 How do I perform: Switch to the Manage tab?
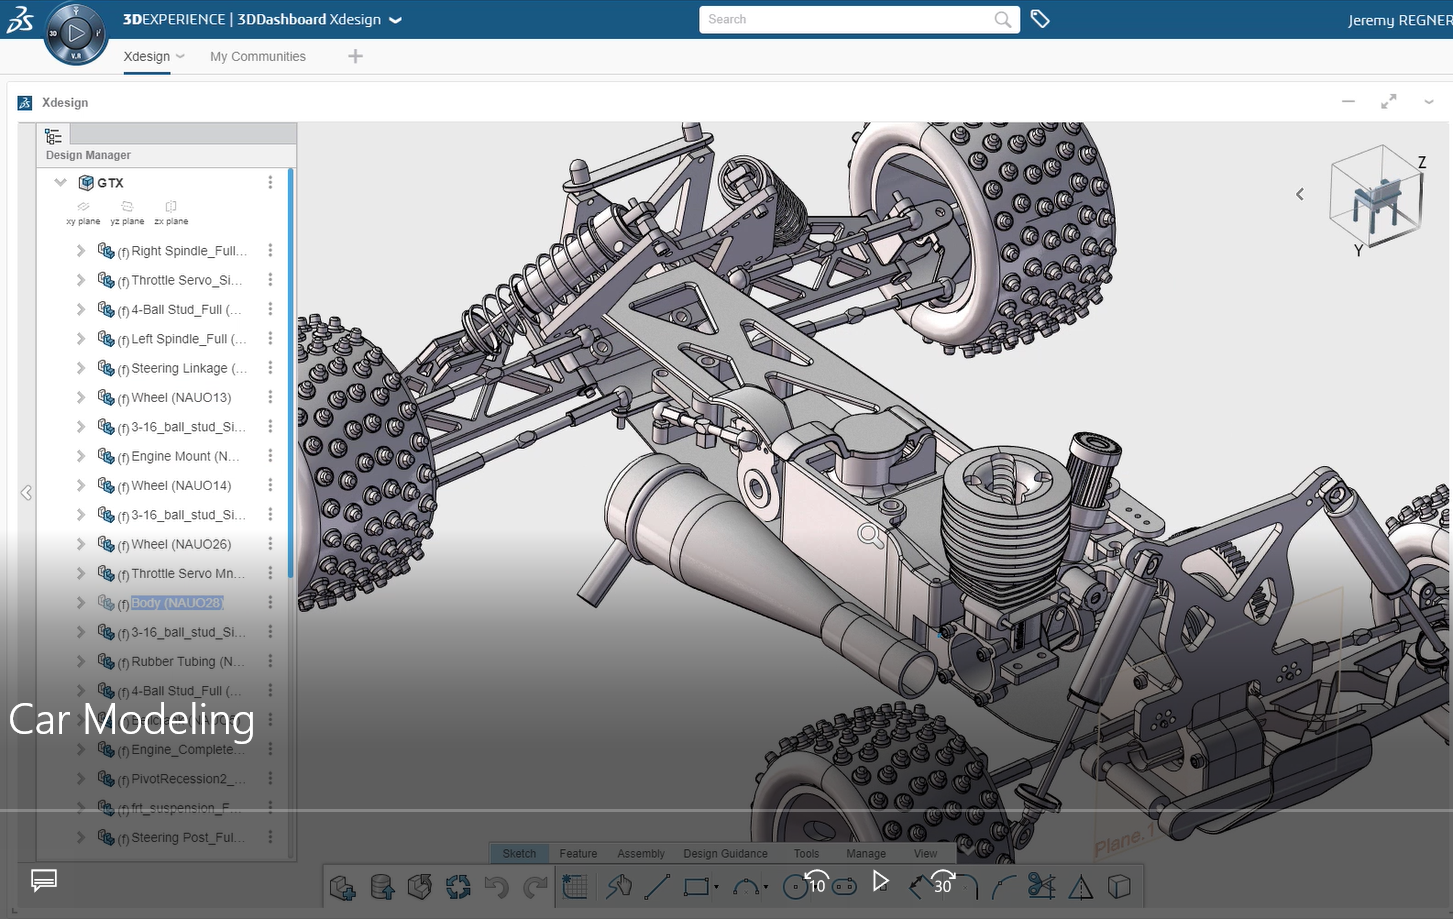click(x=866, y=854)
